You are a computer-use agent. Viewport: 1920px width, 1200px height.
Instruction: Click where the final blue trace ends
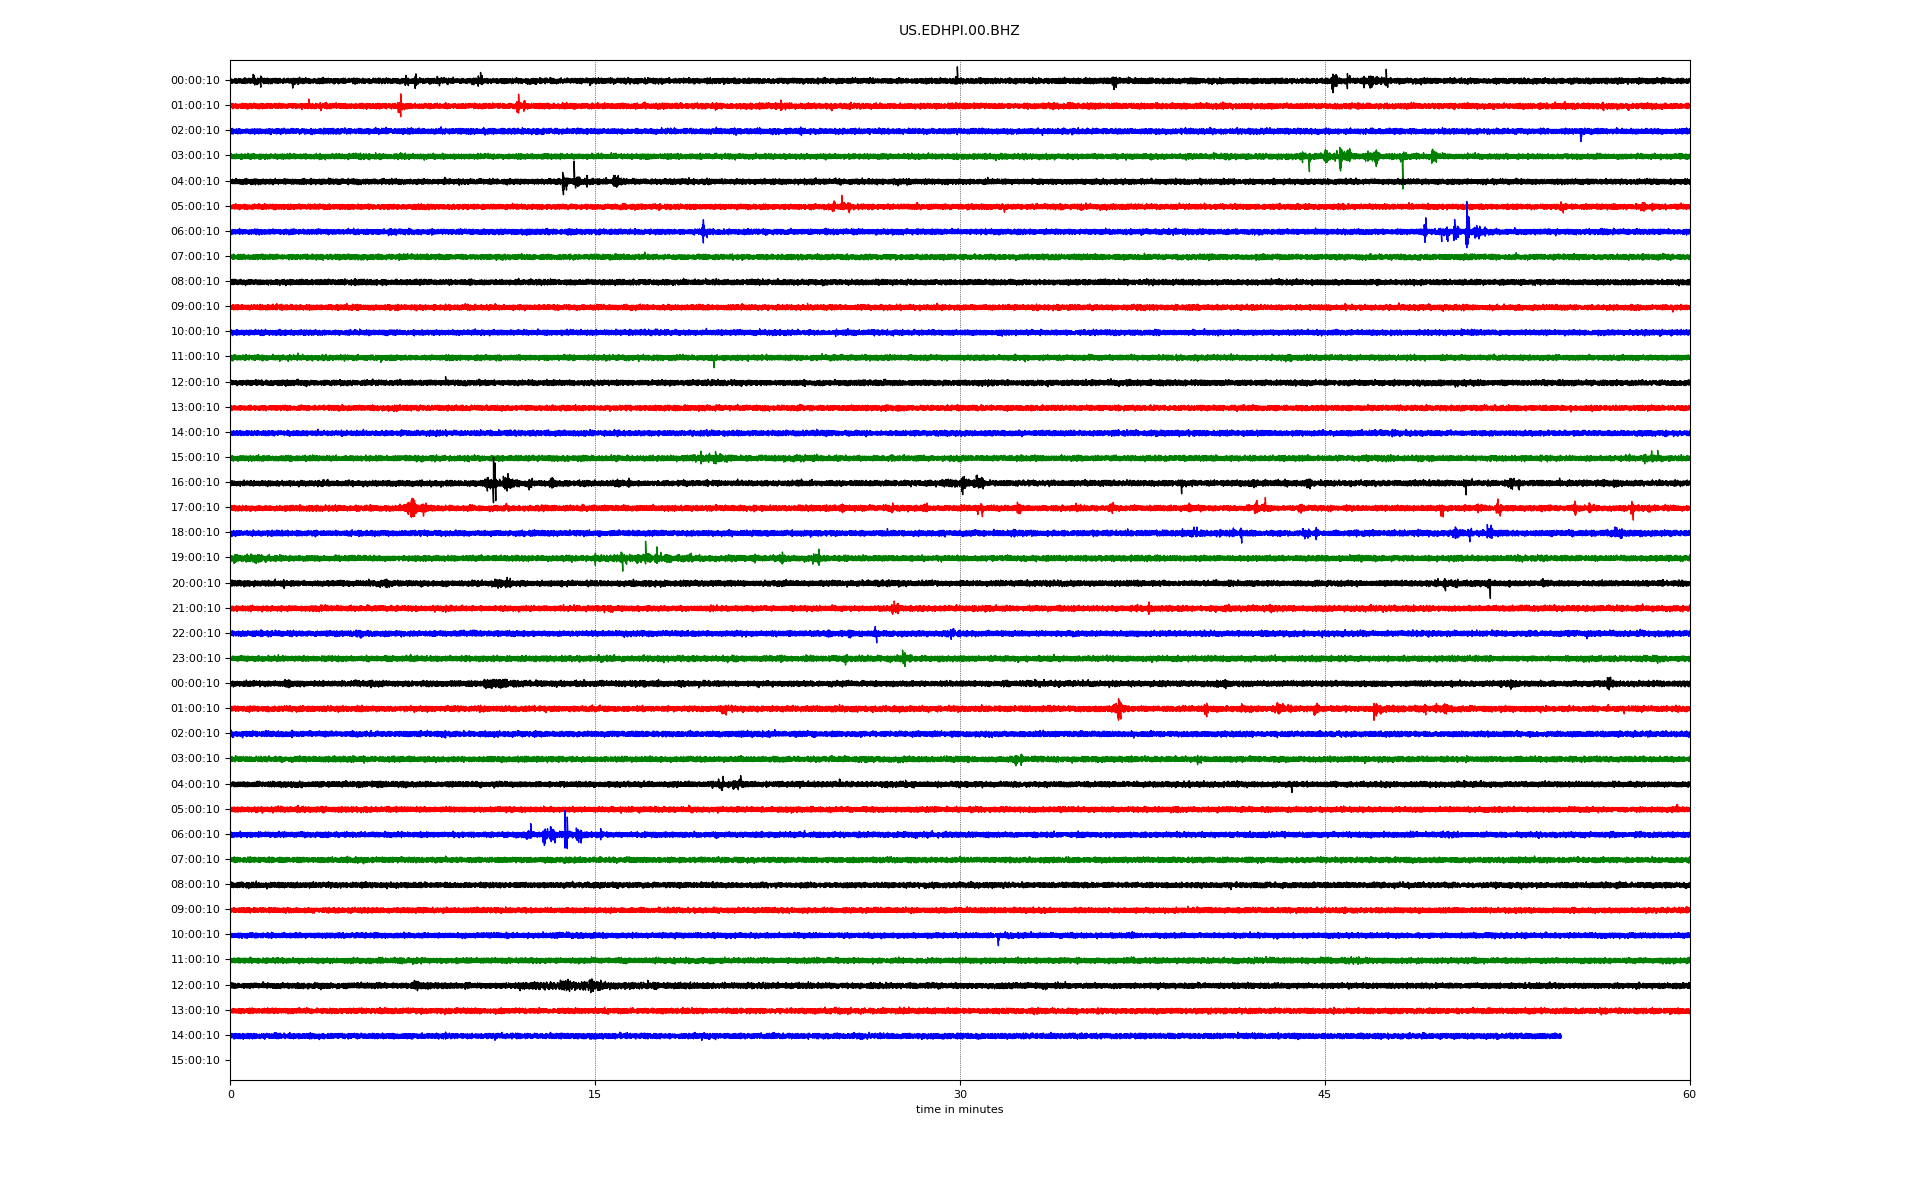1560,1036
